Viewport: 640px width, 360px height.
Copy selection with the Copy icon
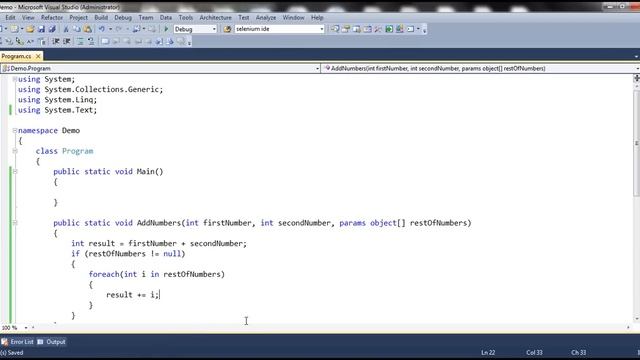(x=76, y=29)
